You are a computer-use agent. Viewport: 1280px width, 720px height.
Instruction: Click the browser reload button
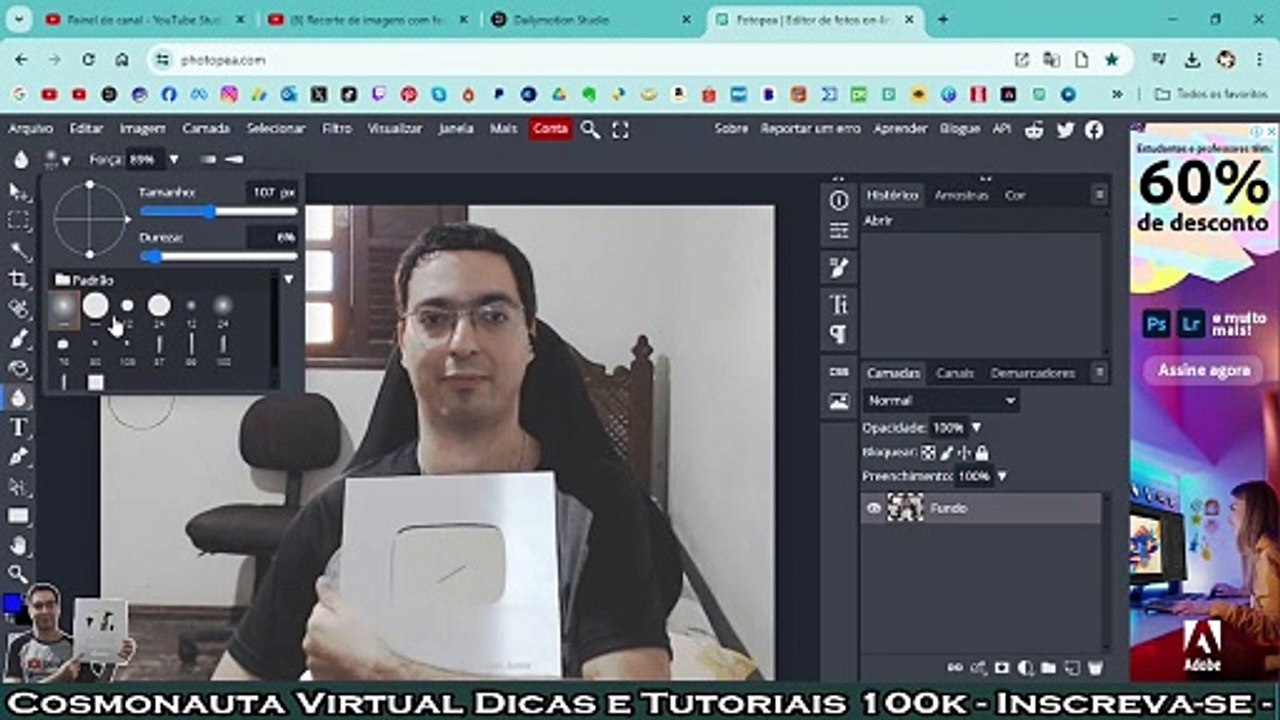[89, 60]
